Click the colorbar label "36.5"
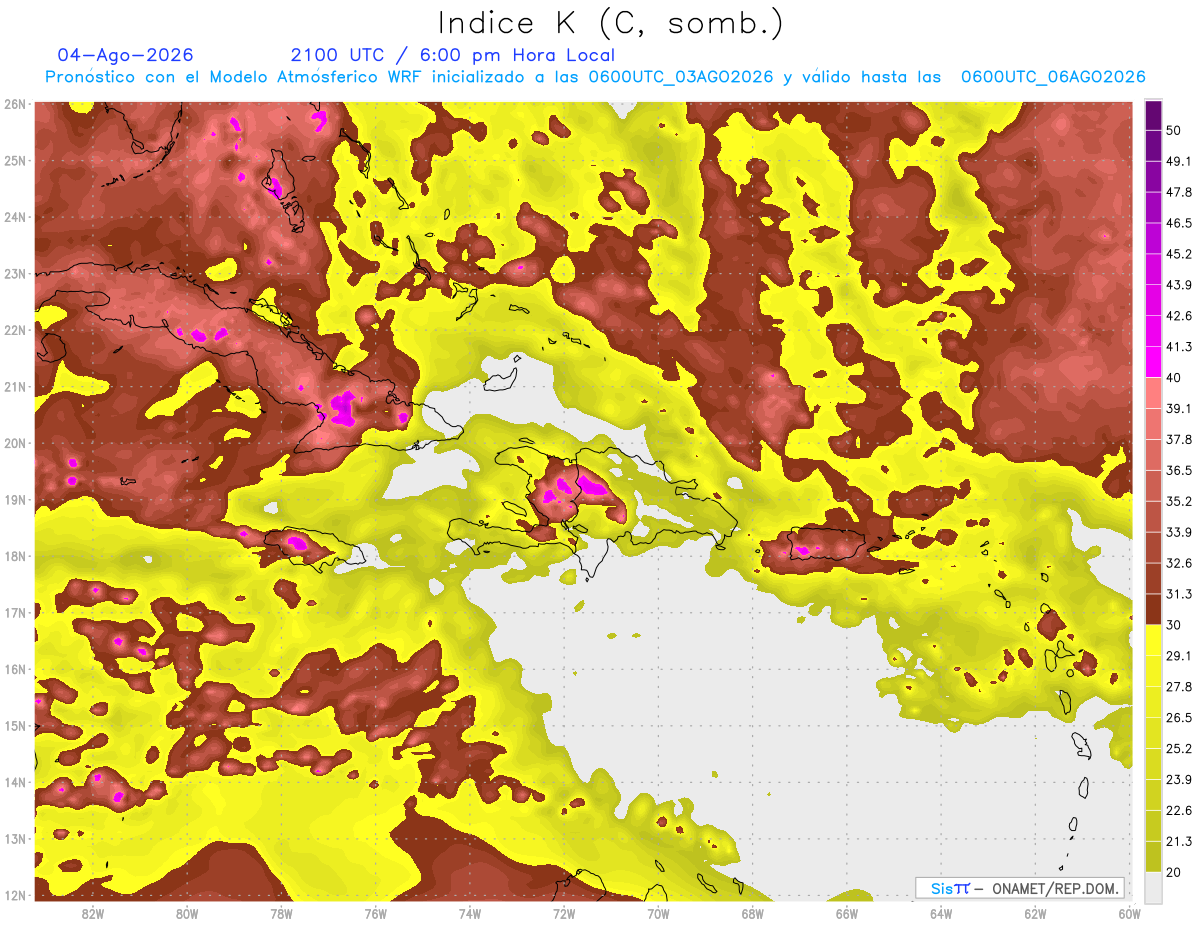 pos(1179,470)
